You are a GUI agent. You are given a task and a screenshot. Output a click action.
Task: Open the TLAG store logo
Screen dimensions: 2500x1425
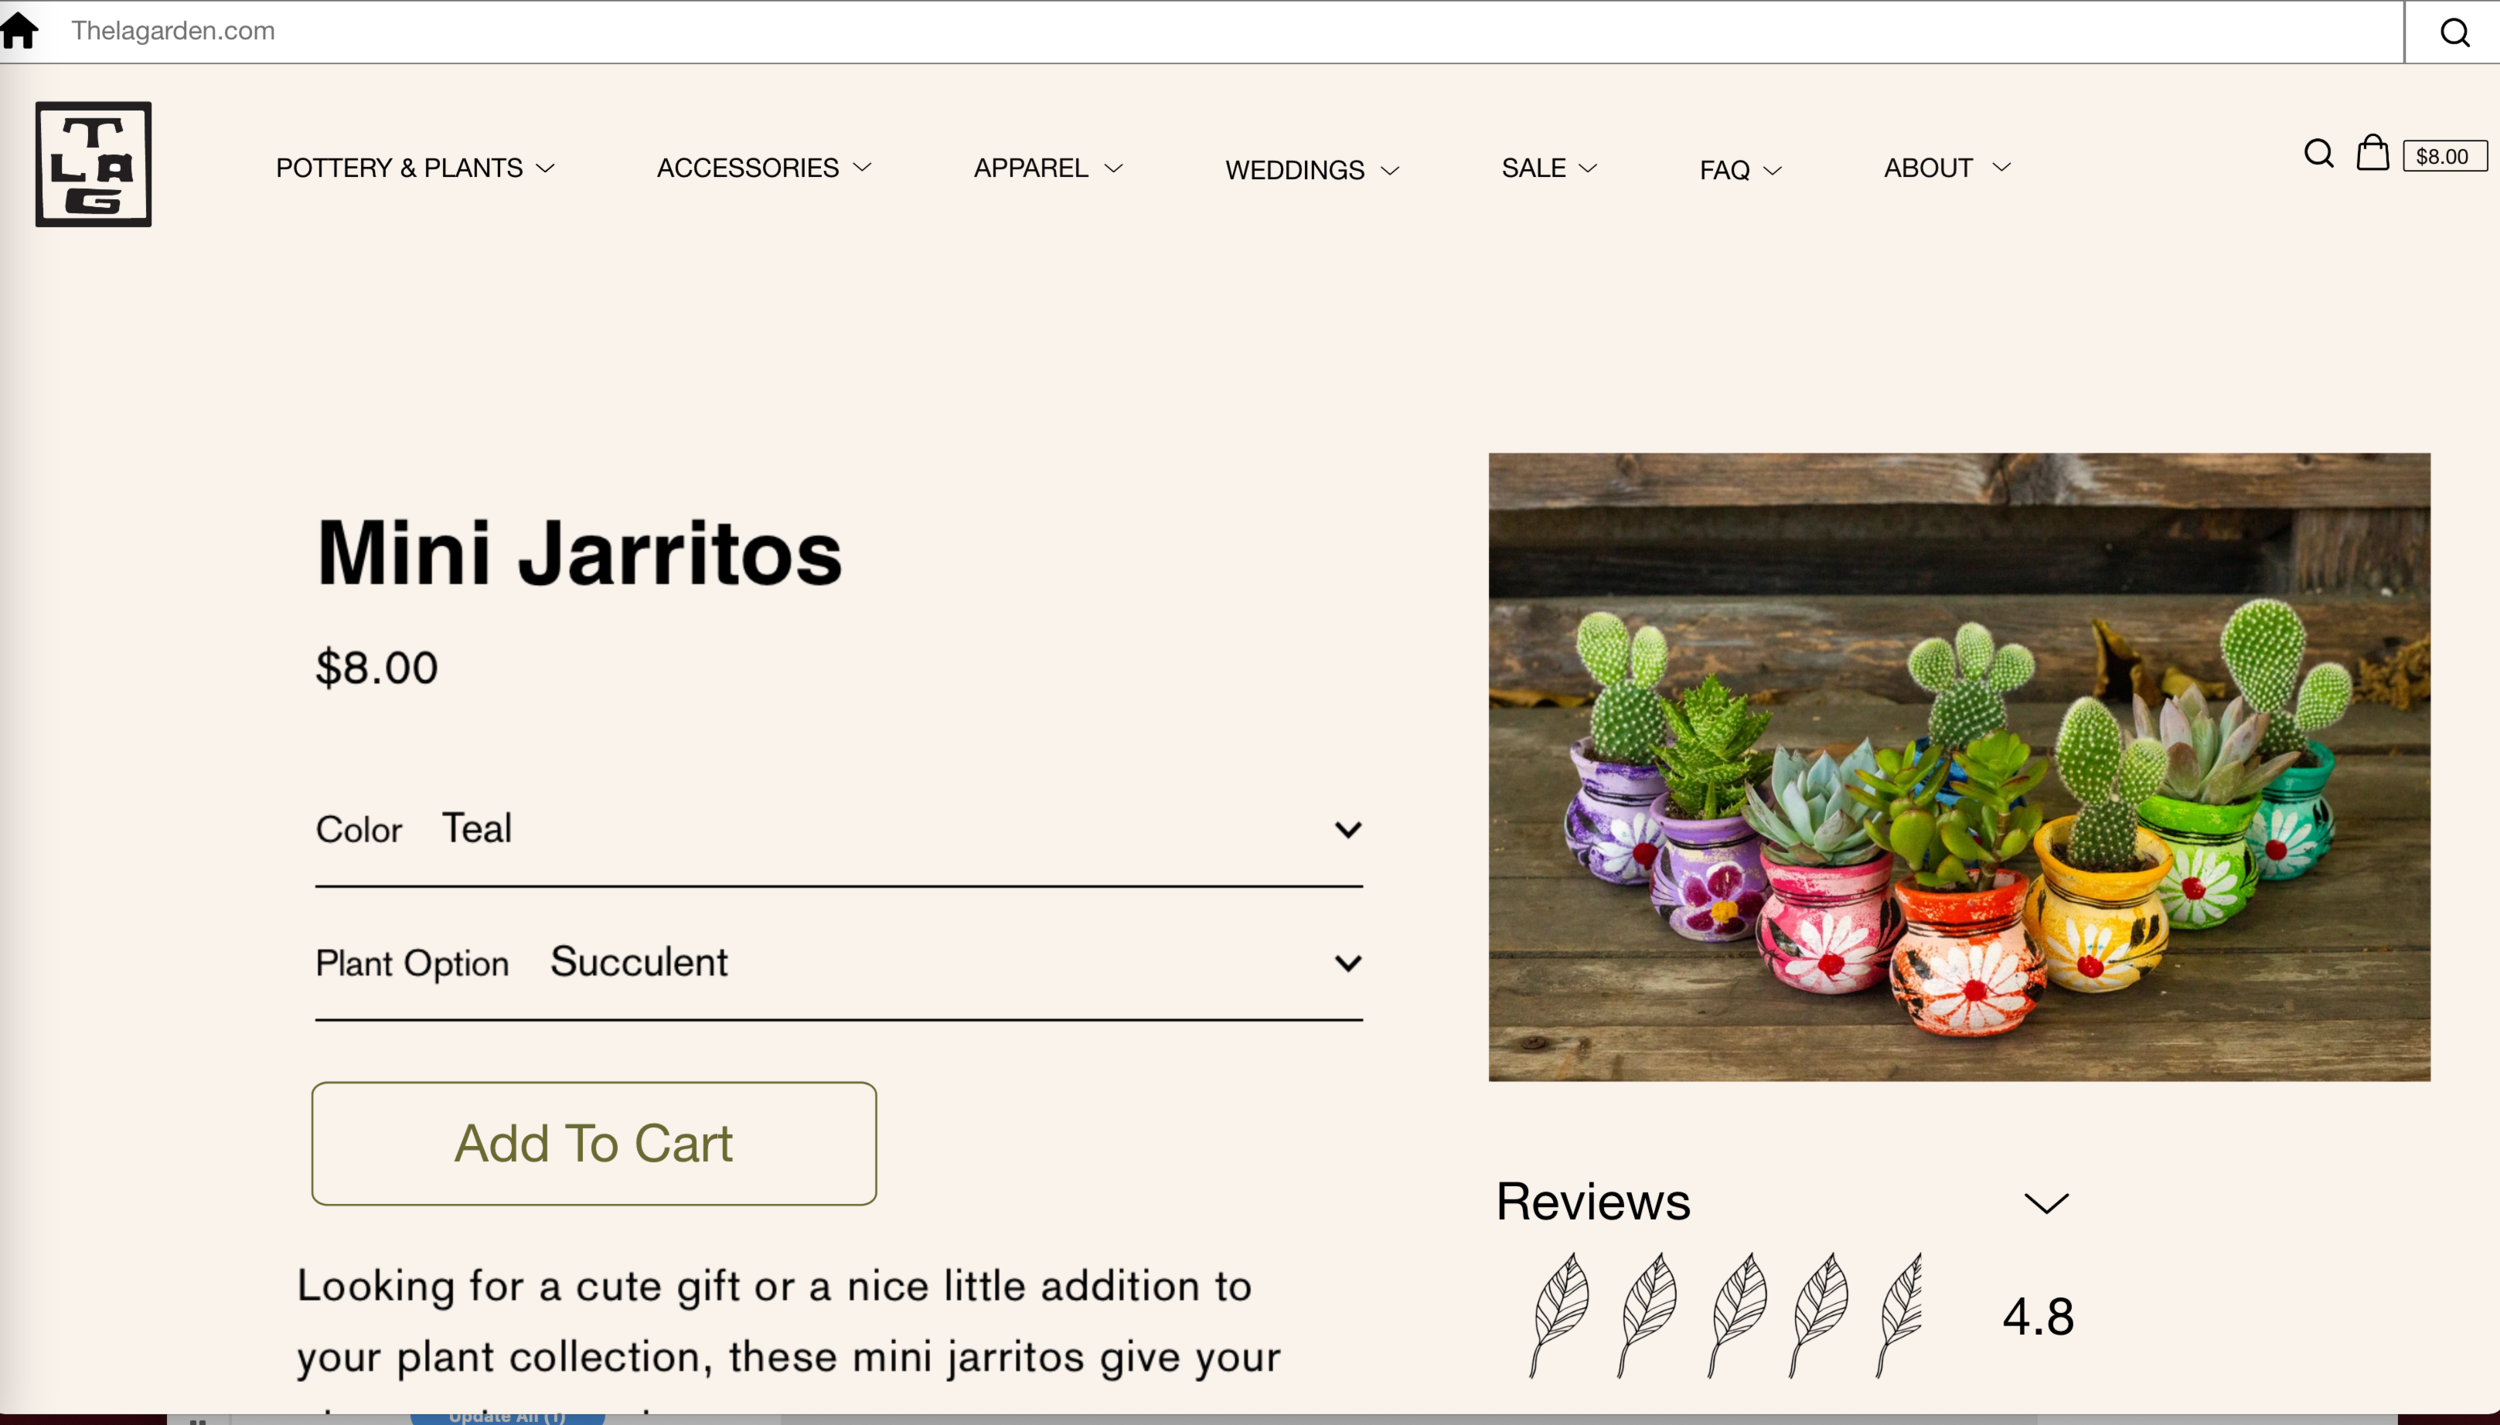[x=93, y=164]
